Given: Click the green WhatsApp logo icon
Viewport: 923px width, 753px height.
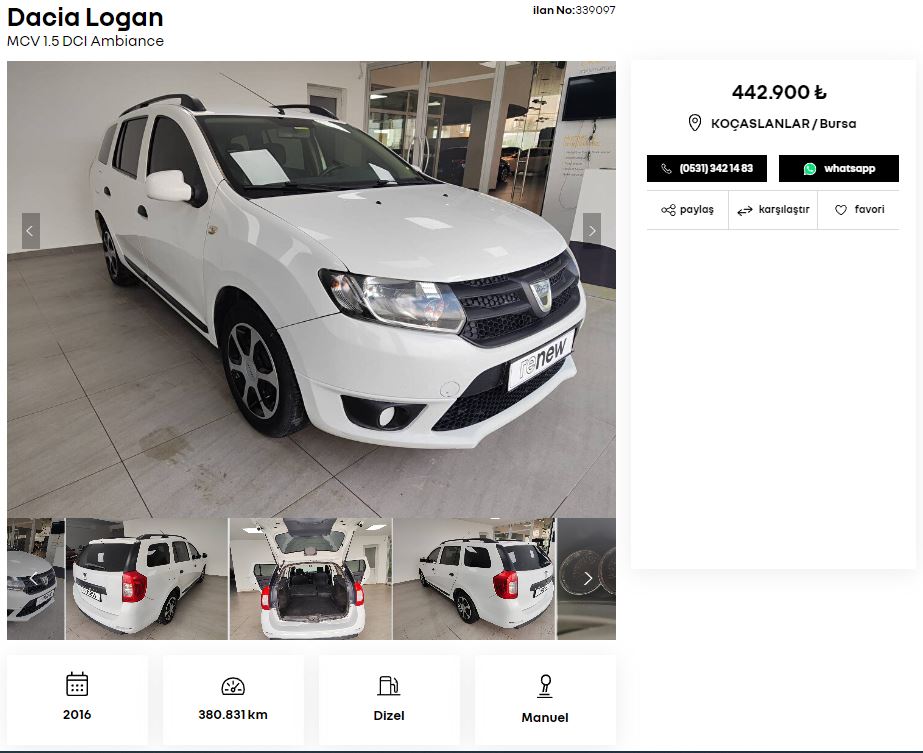Looking at the screenshot, I should click(x=810, y=169).
